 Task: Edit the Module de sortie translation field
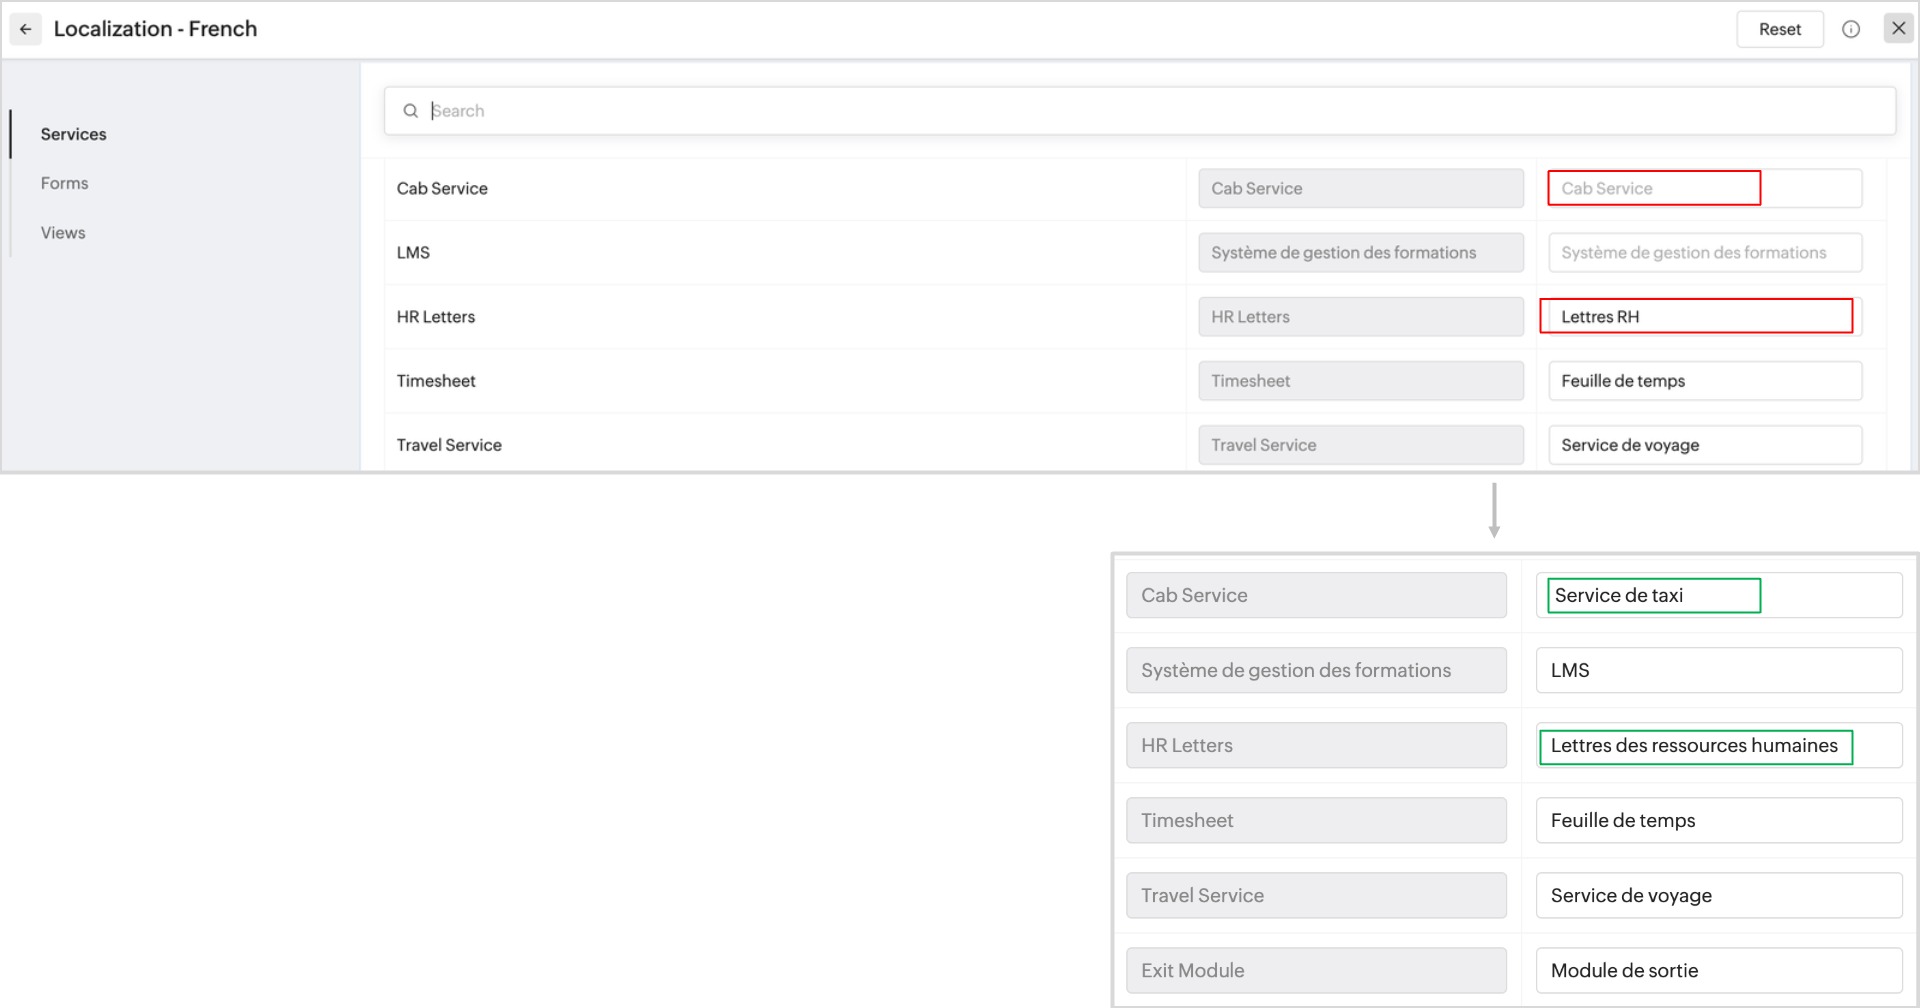coord(1718,970)
